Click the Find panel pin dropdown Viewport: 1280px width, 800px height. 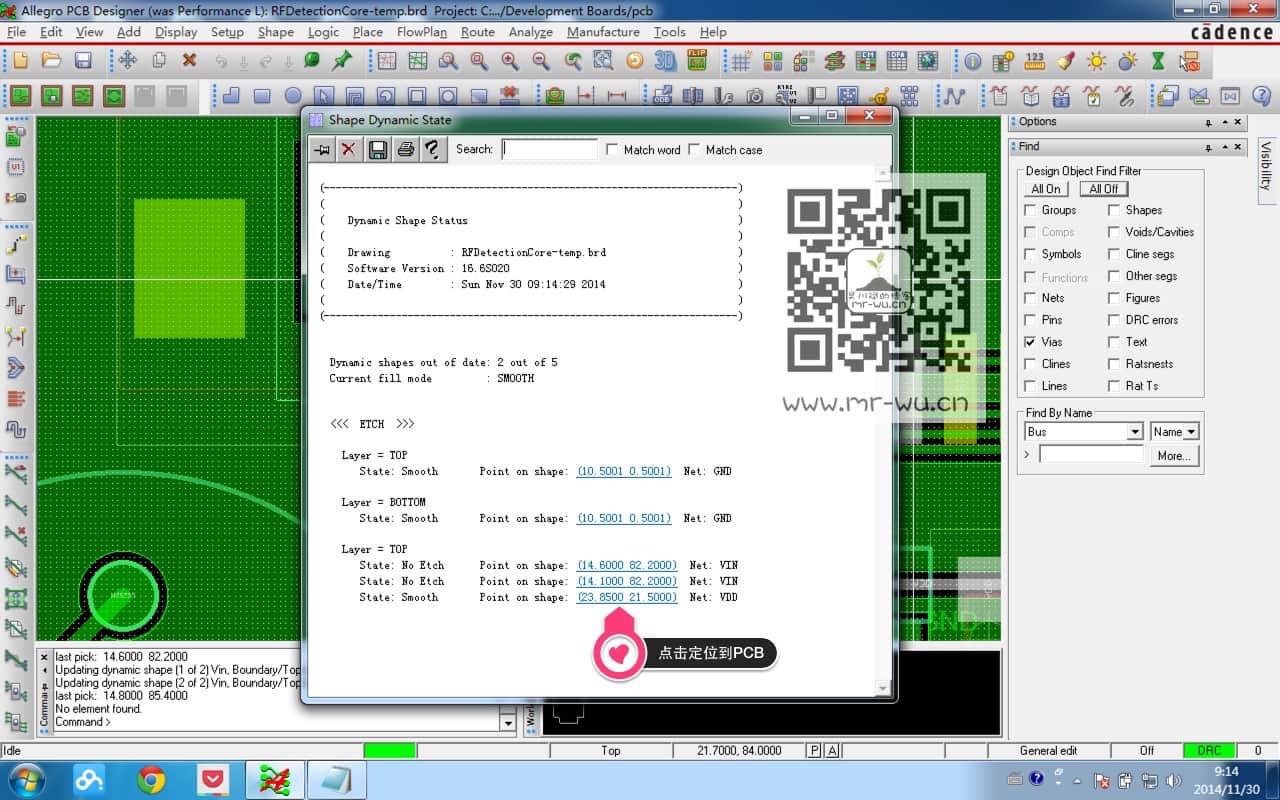click(1208, 147)
